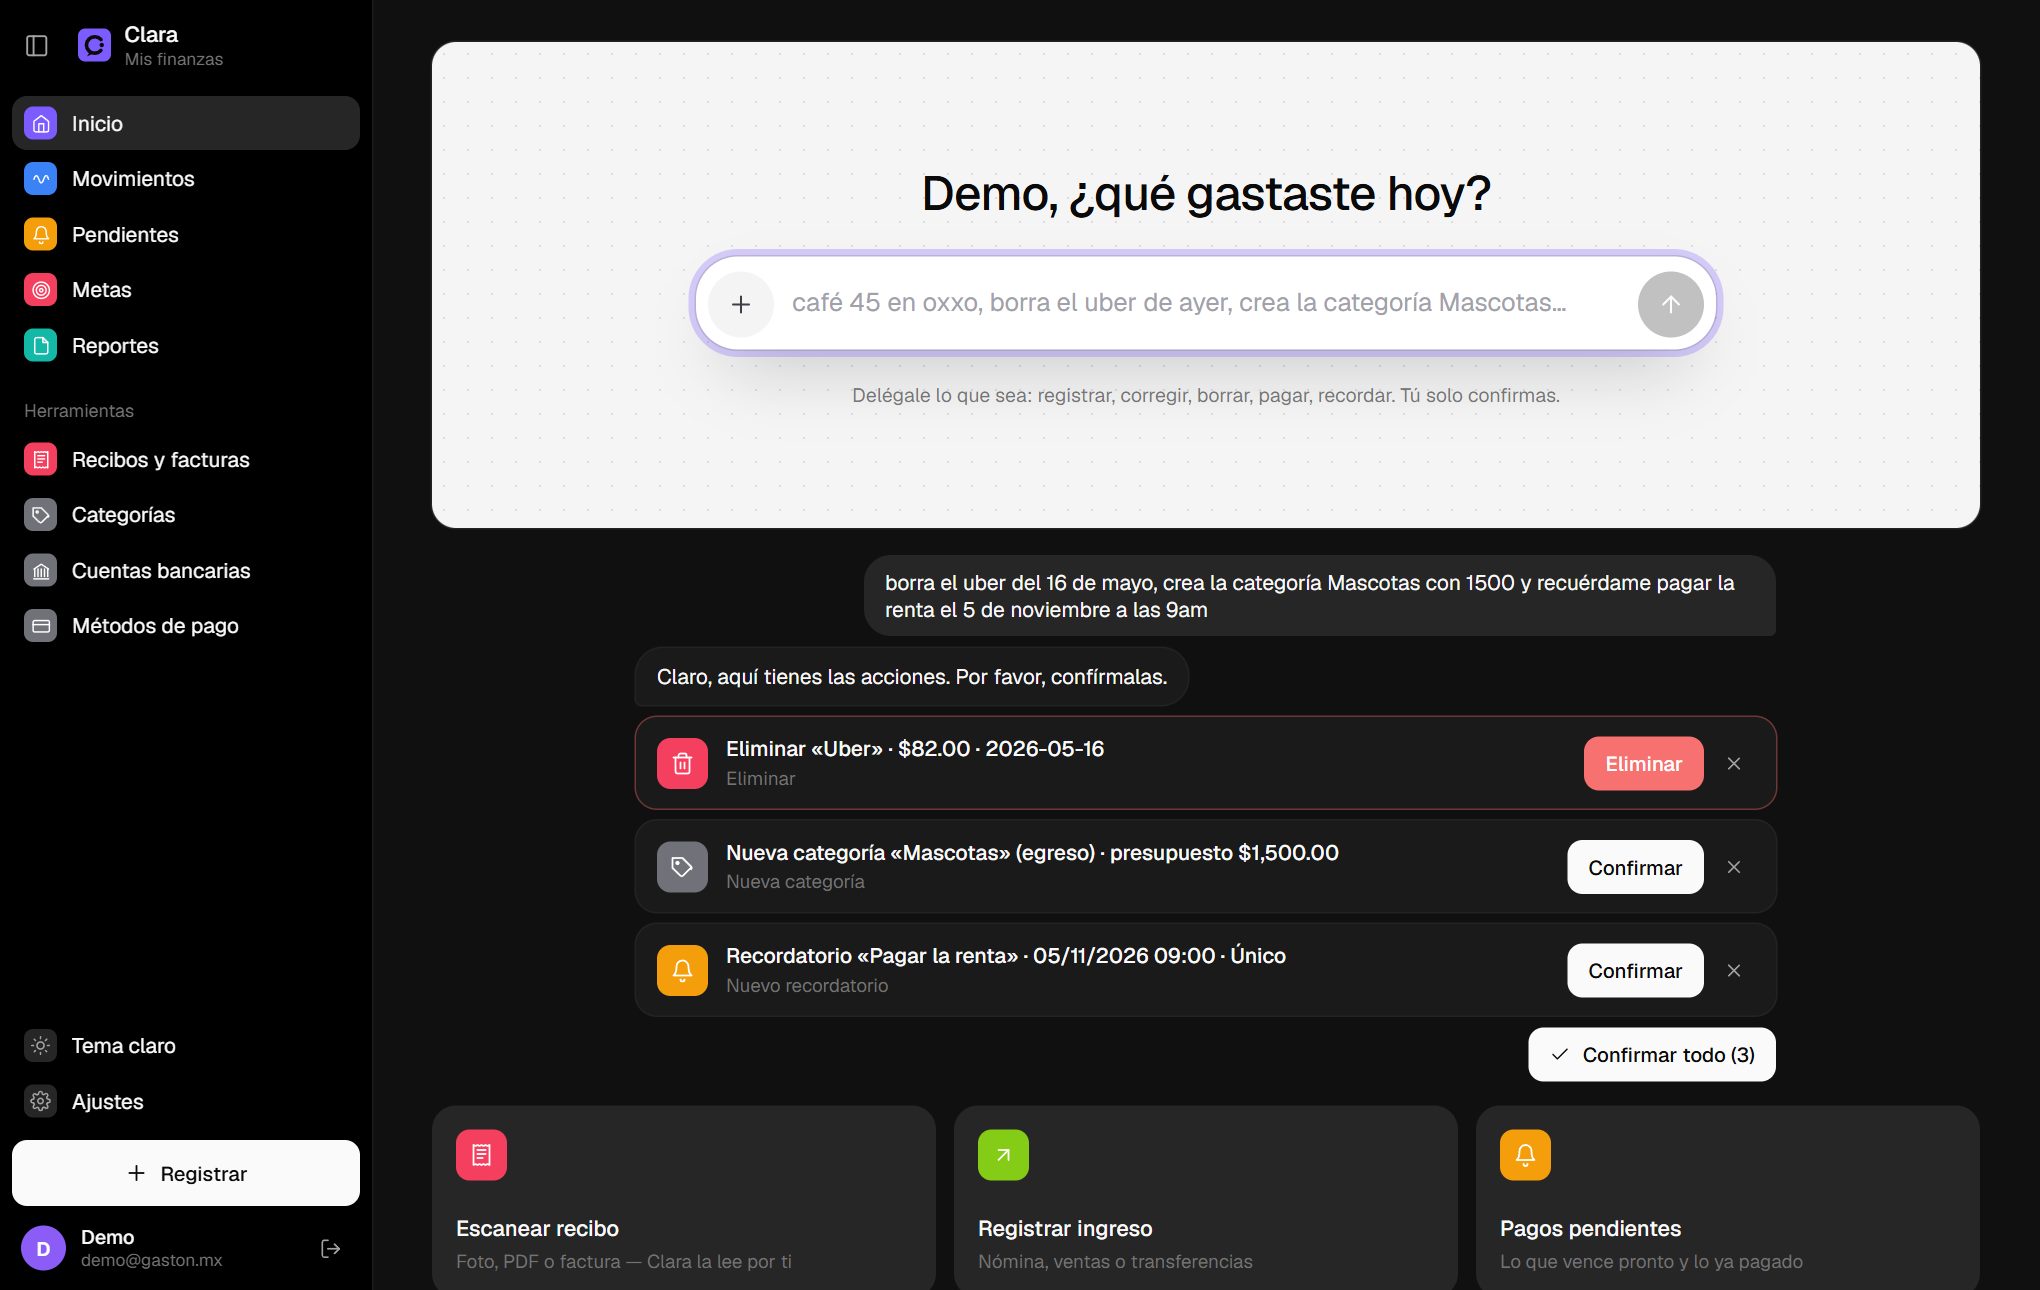Click the Reportes document icon
The width and height of the screenshot is (2040, 1290).
click(x=41, y=346)
